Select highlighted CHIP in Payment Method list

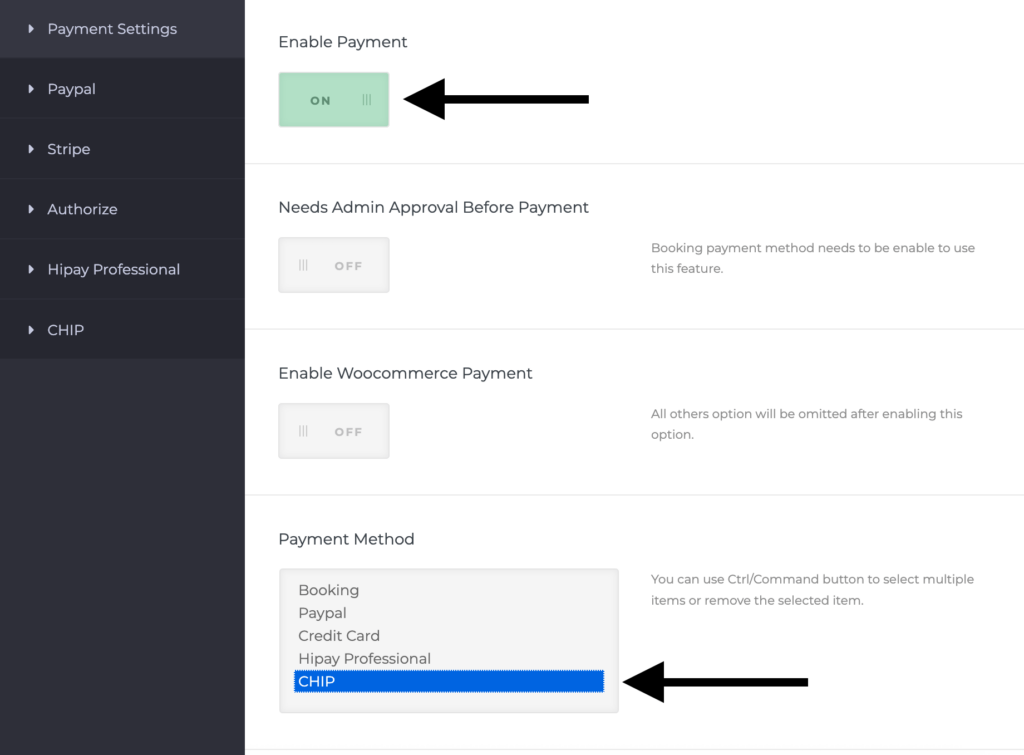pos(449,681)
